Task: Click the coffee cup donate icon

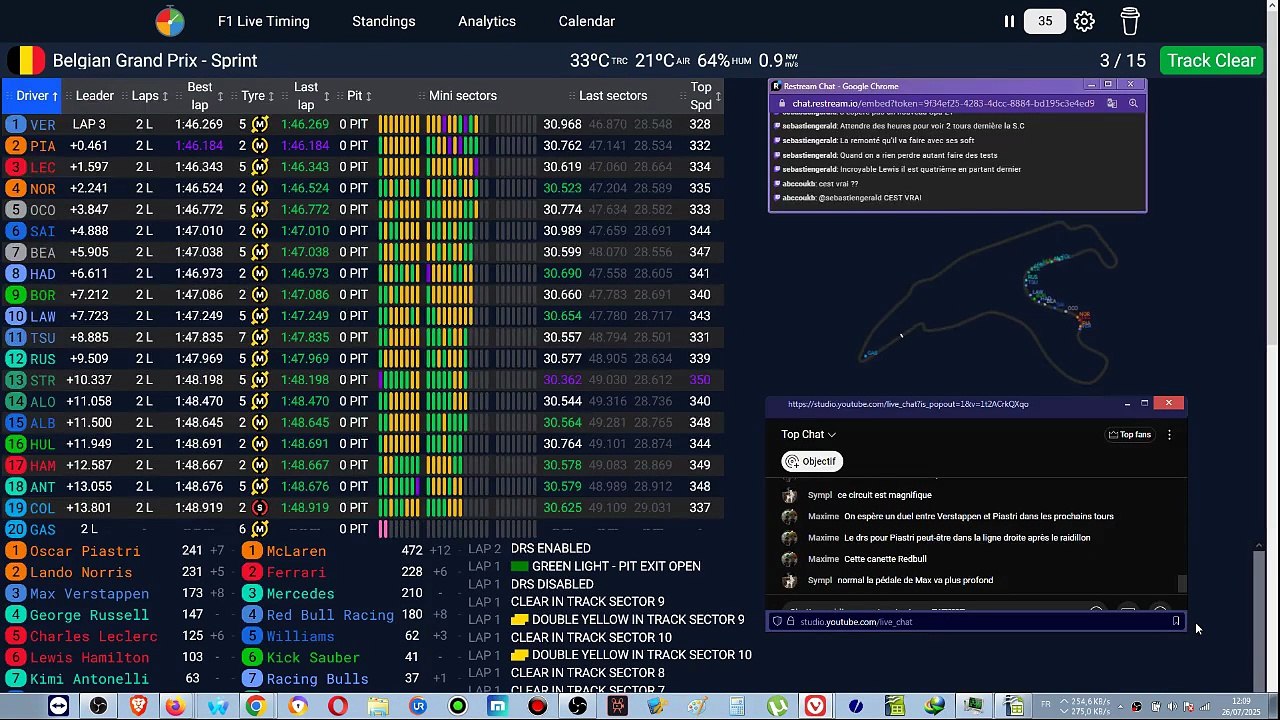Action: pos(1130,21)
